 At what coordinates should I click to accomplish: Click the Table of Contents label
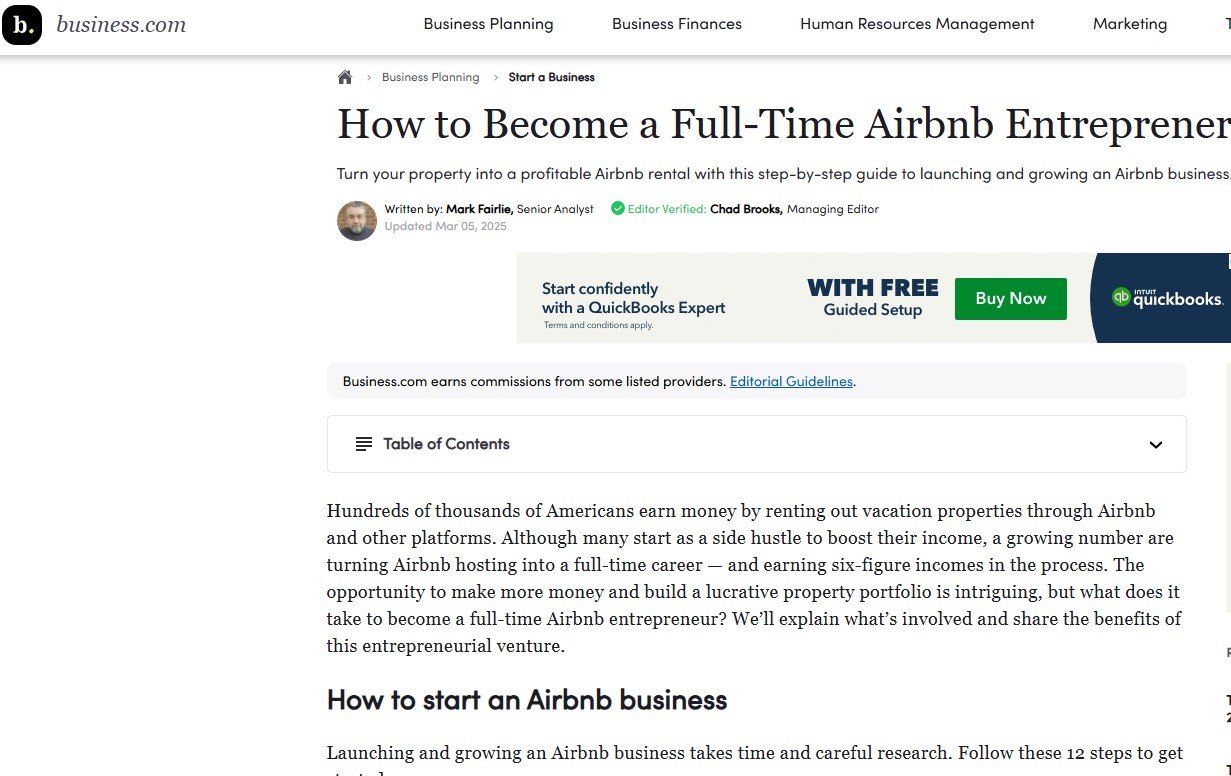tap(446, 444)
